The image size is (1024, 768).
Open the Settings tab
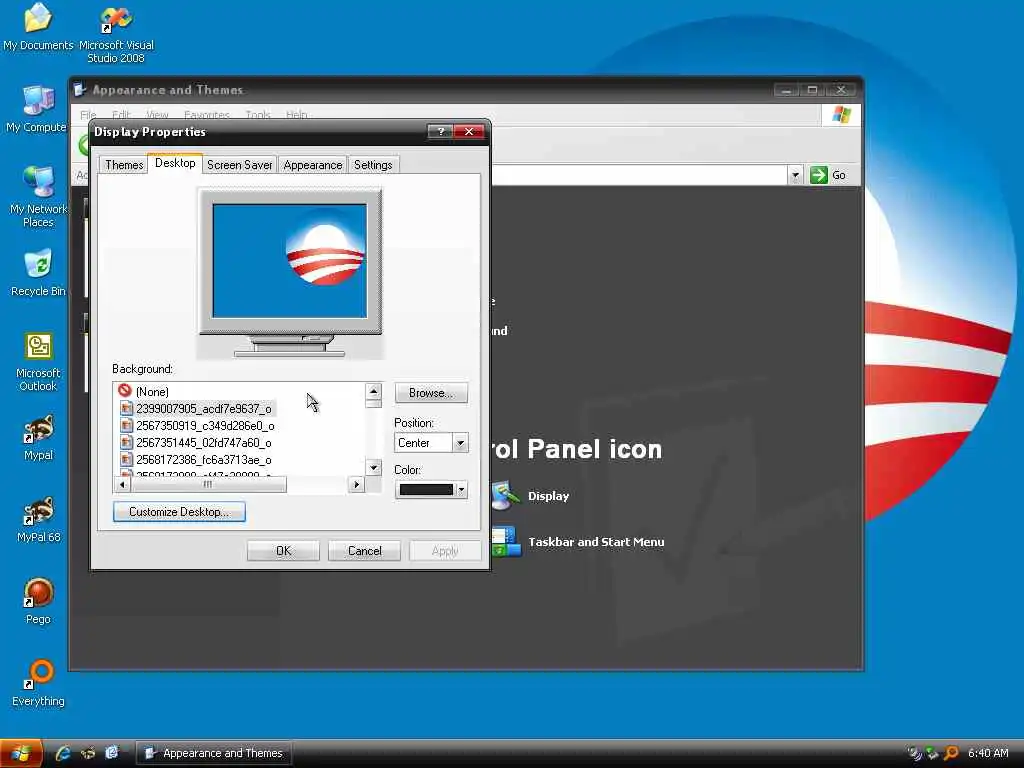click(373, 165)
